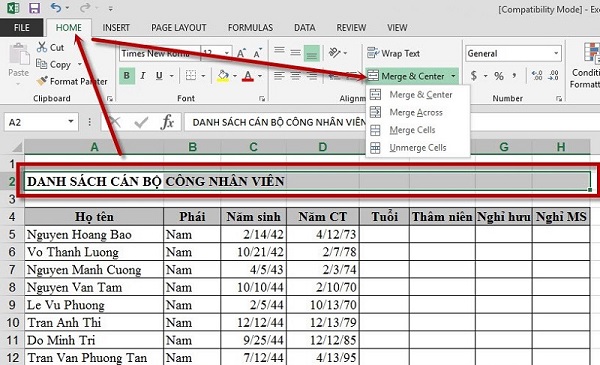Click the Save icon in quick access toolbar
Screen dimensions: 600x365
click(34, 8)
